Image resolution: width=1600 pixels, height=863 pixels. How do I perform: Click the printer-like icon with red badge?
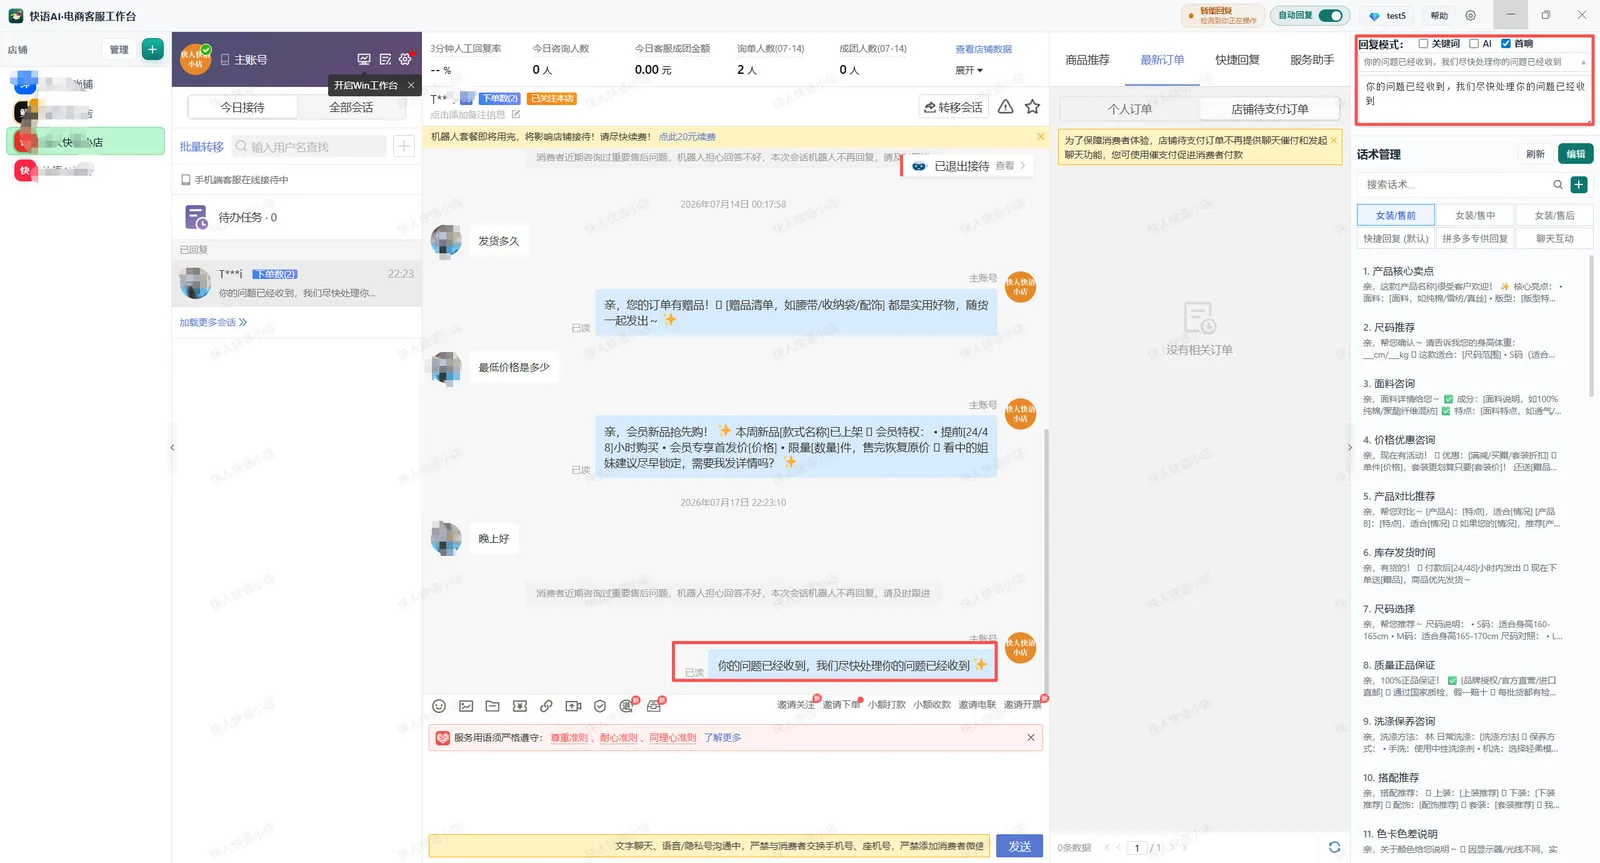click(655, 705)
